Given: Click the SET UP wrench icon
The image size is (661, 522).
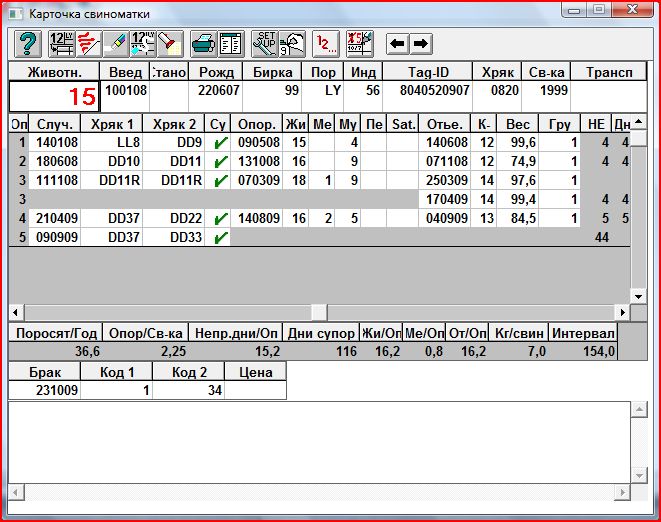Looking at the screenshot, I should pos(265,44).
